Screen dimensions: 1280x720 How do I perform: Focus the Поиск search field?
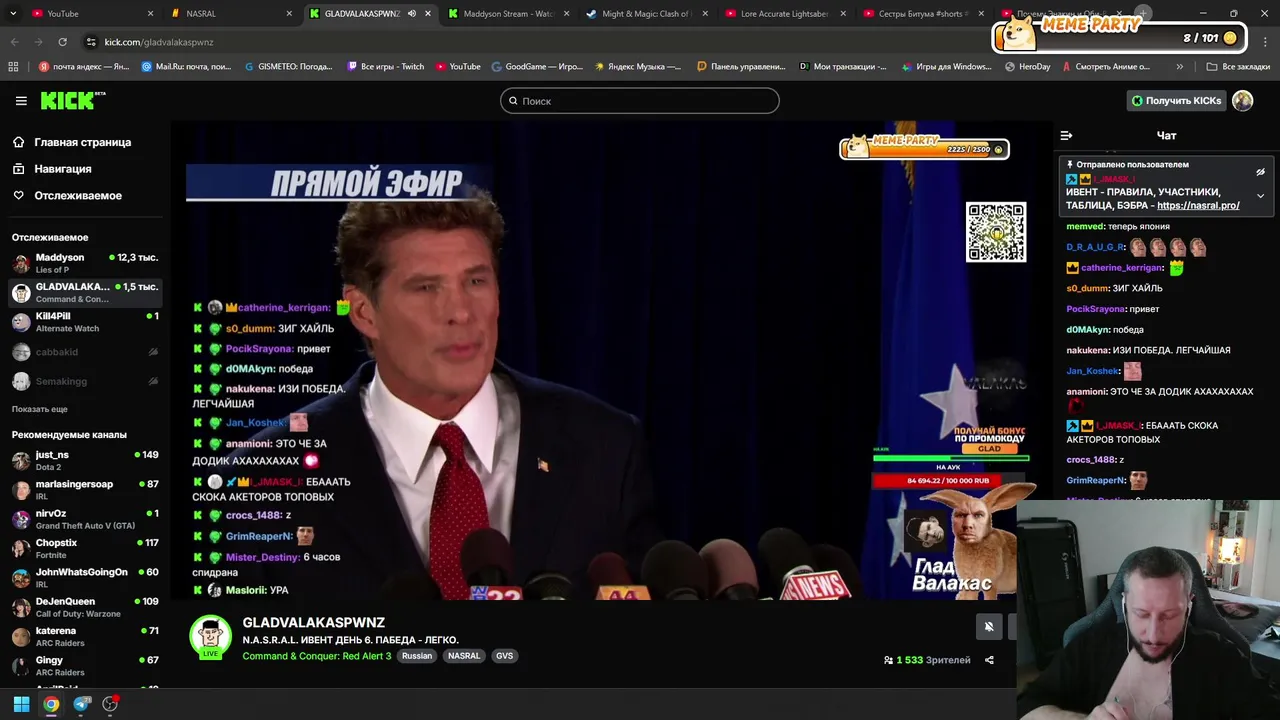[x=640, y=101]
